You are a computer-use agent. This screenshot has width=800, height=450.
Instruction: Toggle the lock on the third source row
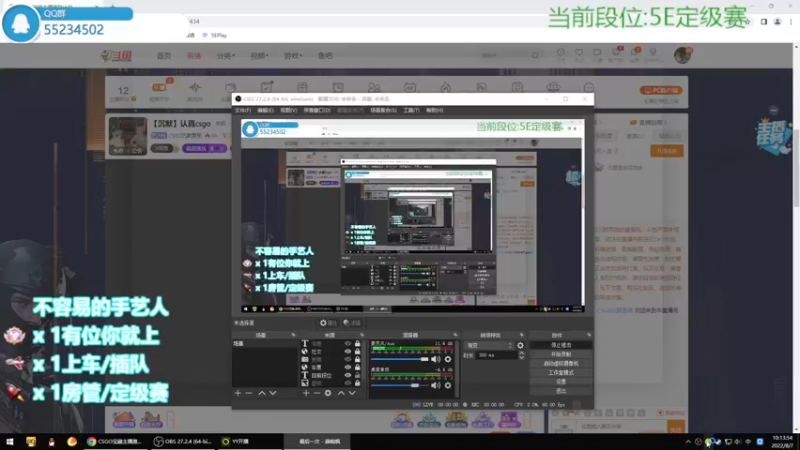(x=357, y=359)
